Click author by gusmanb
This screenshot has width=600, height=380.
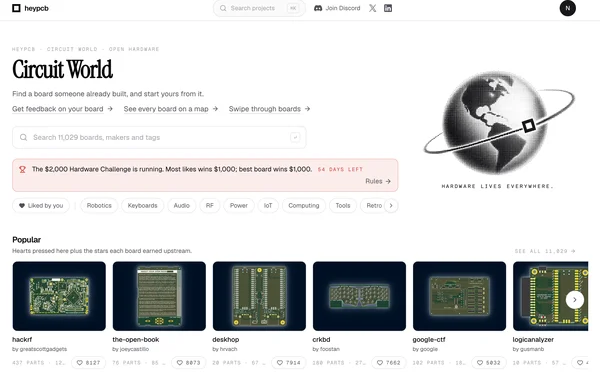tap(528, 349)
